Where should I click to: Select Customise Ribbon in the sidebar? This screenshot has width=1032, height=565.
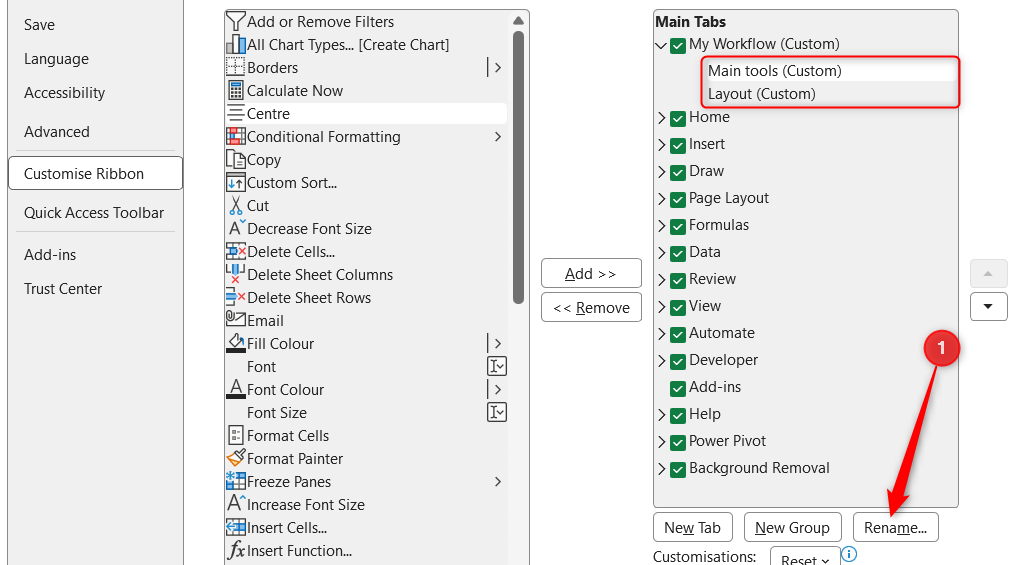point(95,173)
